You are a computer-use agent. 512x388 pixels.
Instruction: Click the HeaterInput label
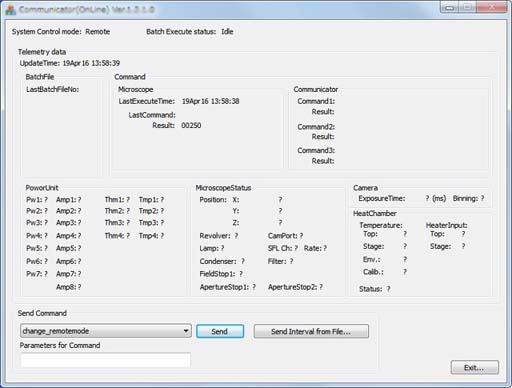click(x=446, y=225)
